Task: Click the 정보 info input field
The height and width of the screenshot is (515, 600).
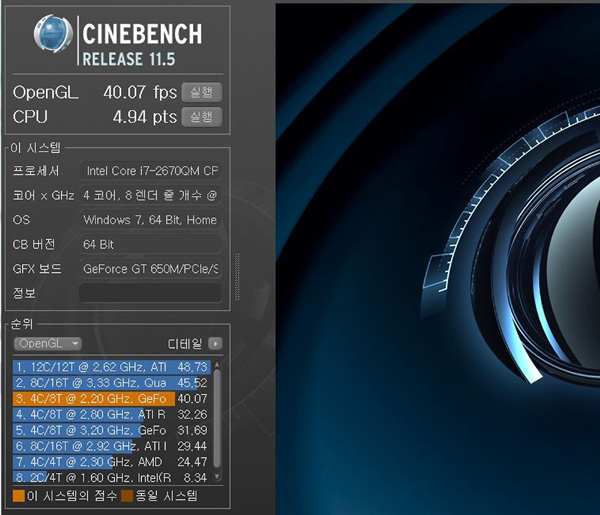Action: 150,293
